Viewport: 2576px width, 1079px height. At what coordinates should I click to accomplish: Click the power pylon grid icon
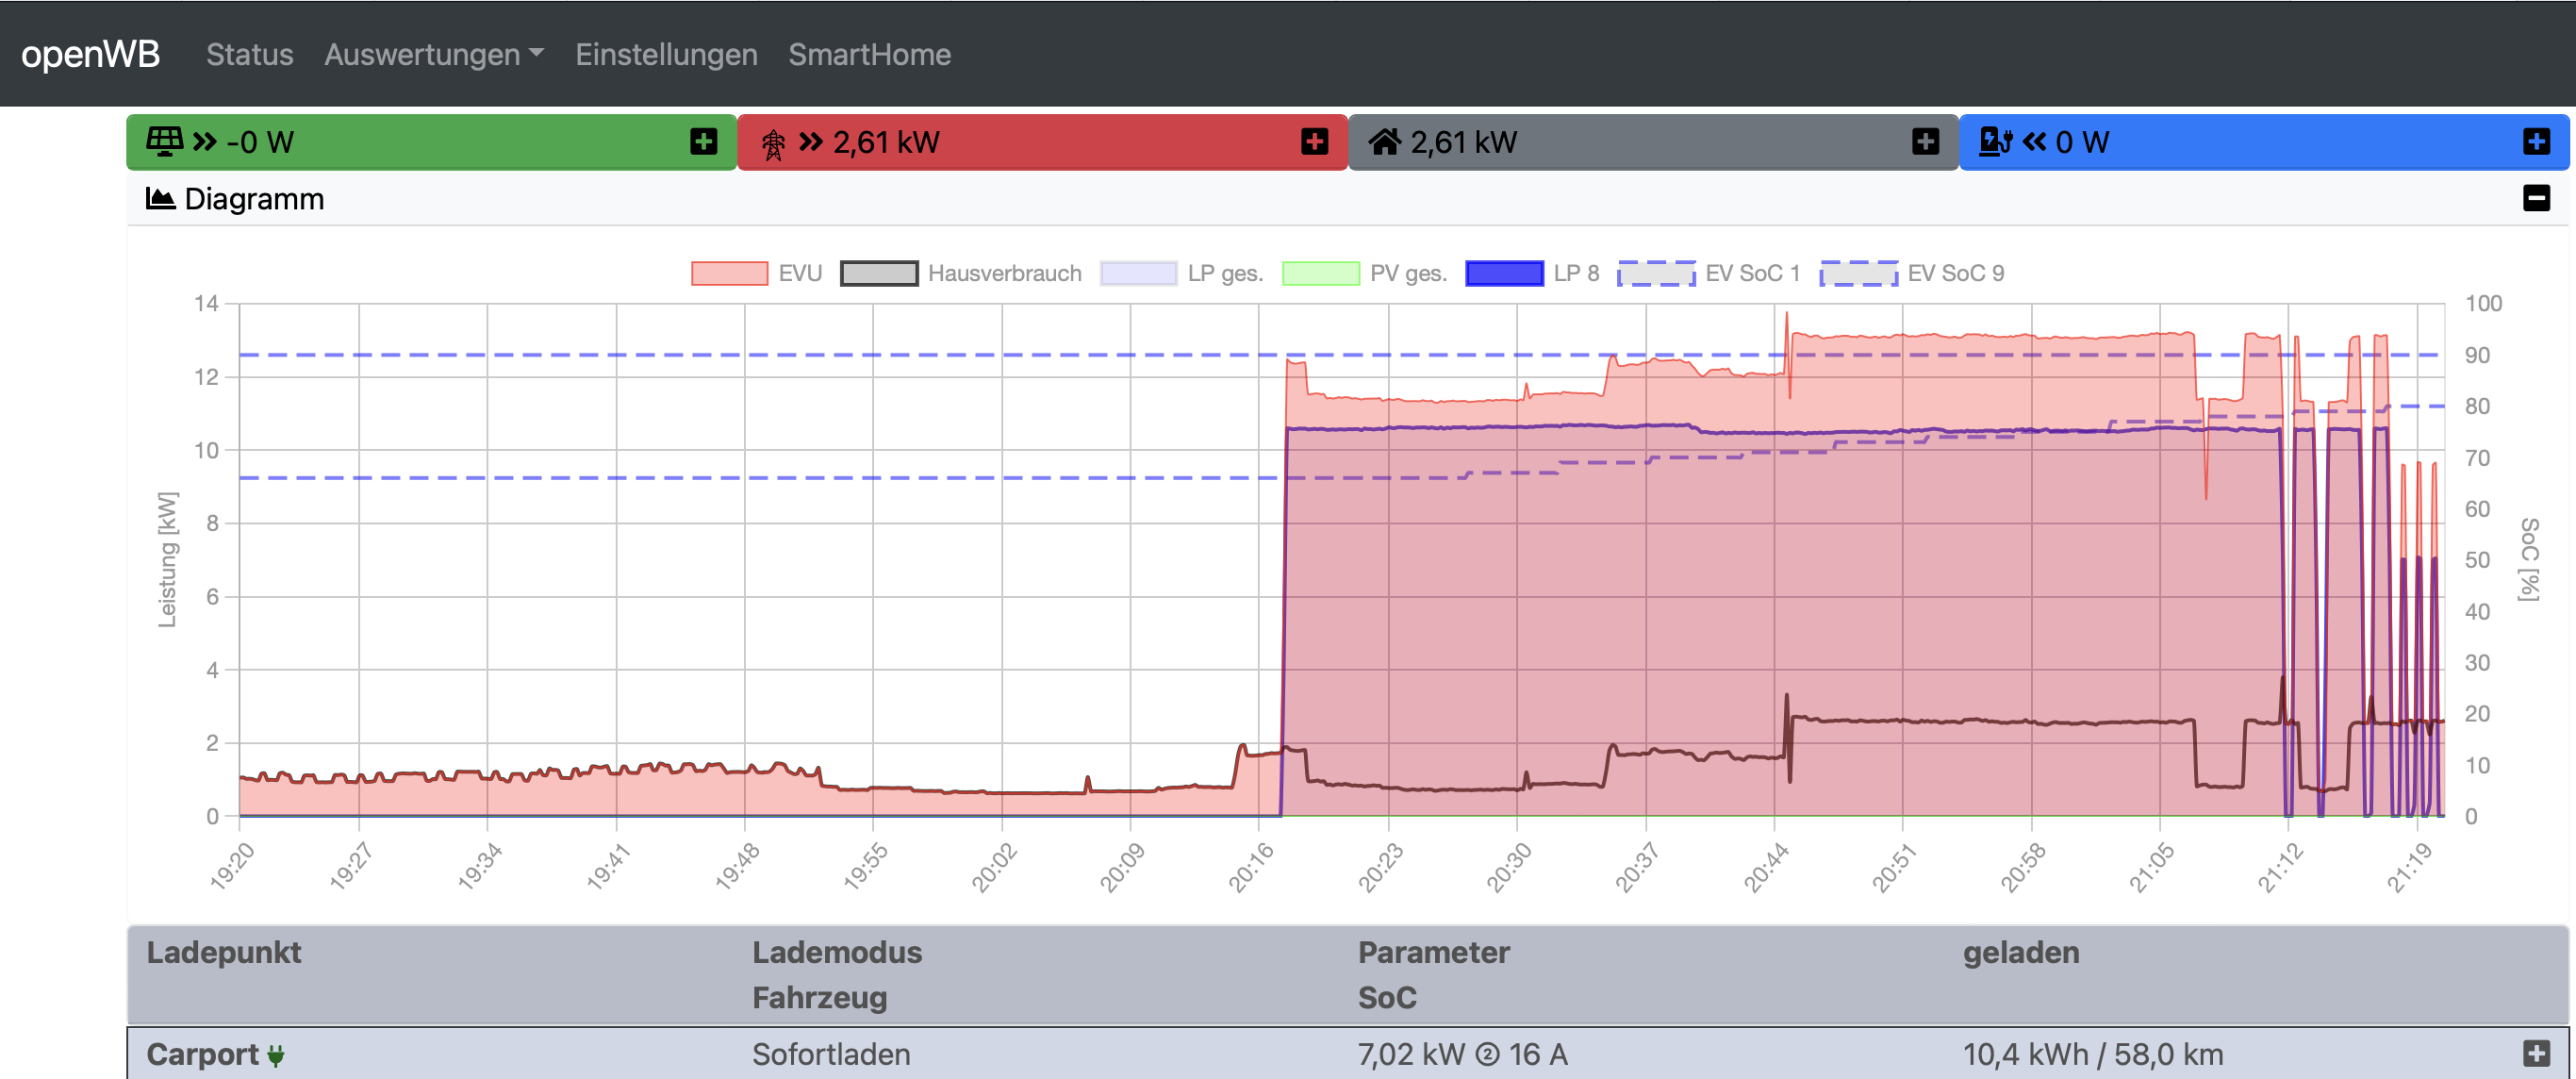(x=773, y=143)
